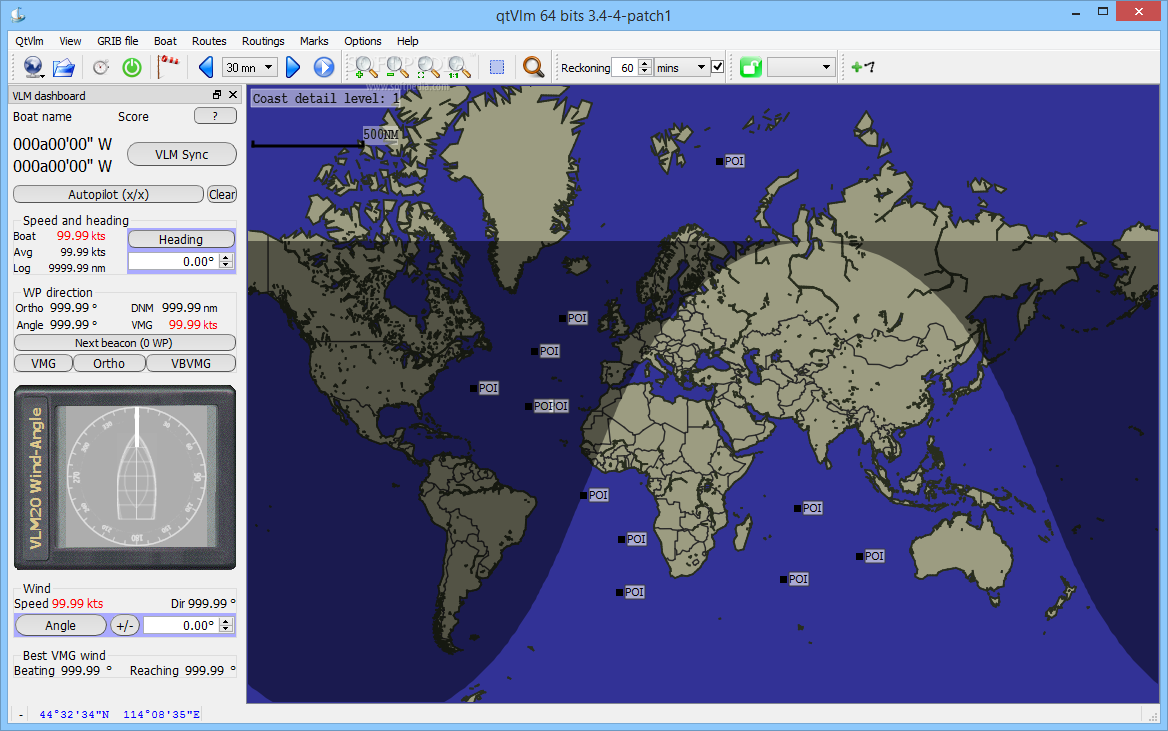Step forward with the right blue arrow
1168x731 pixels.
pyautogui.click(x=293, y=68)
